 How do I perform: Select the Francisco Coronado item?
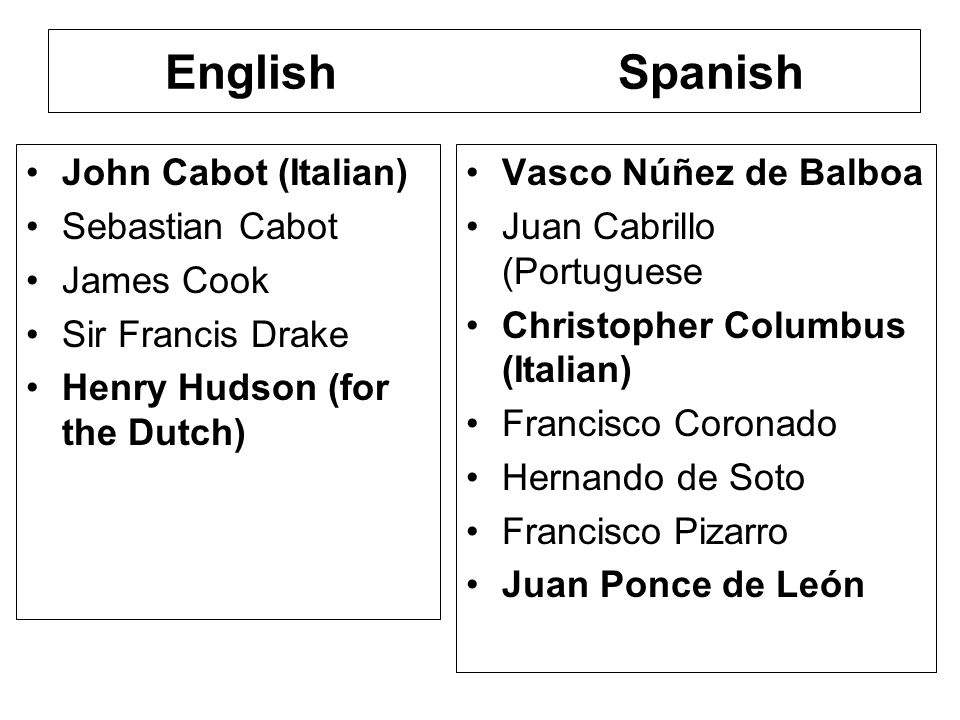[x=669, y=424]
